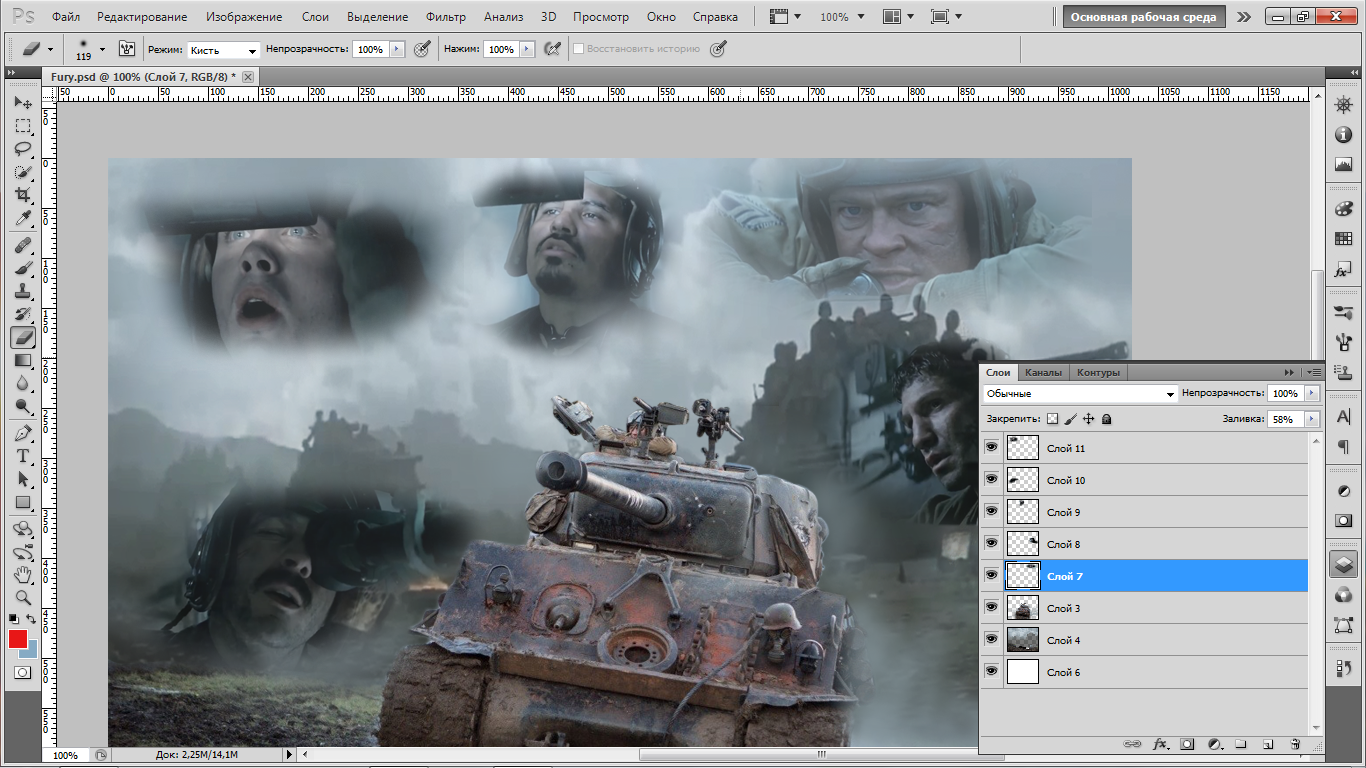The width and height of the screenshot is (1366, 768).
Task: Enable the Восстановить историю checkbox
Action: 579,48
